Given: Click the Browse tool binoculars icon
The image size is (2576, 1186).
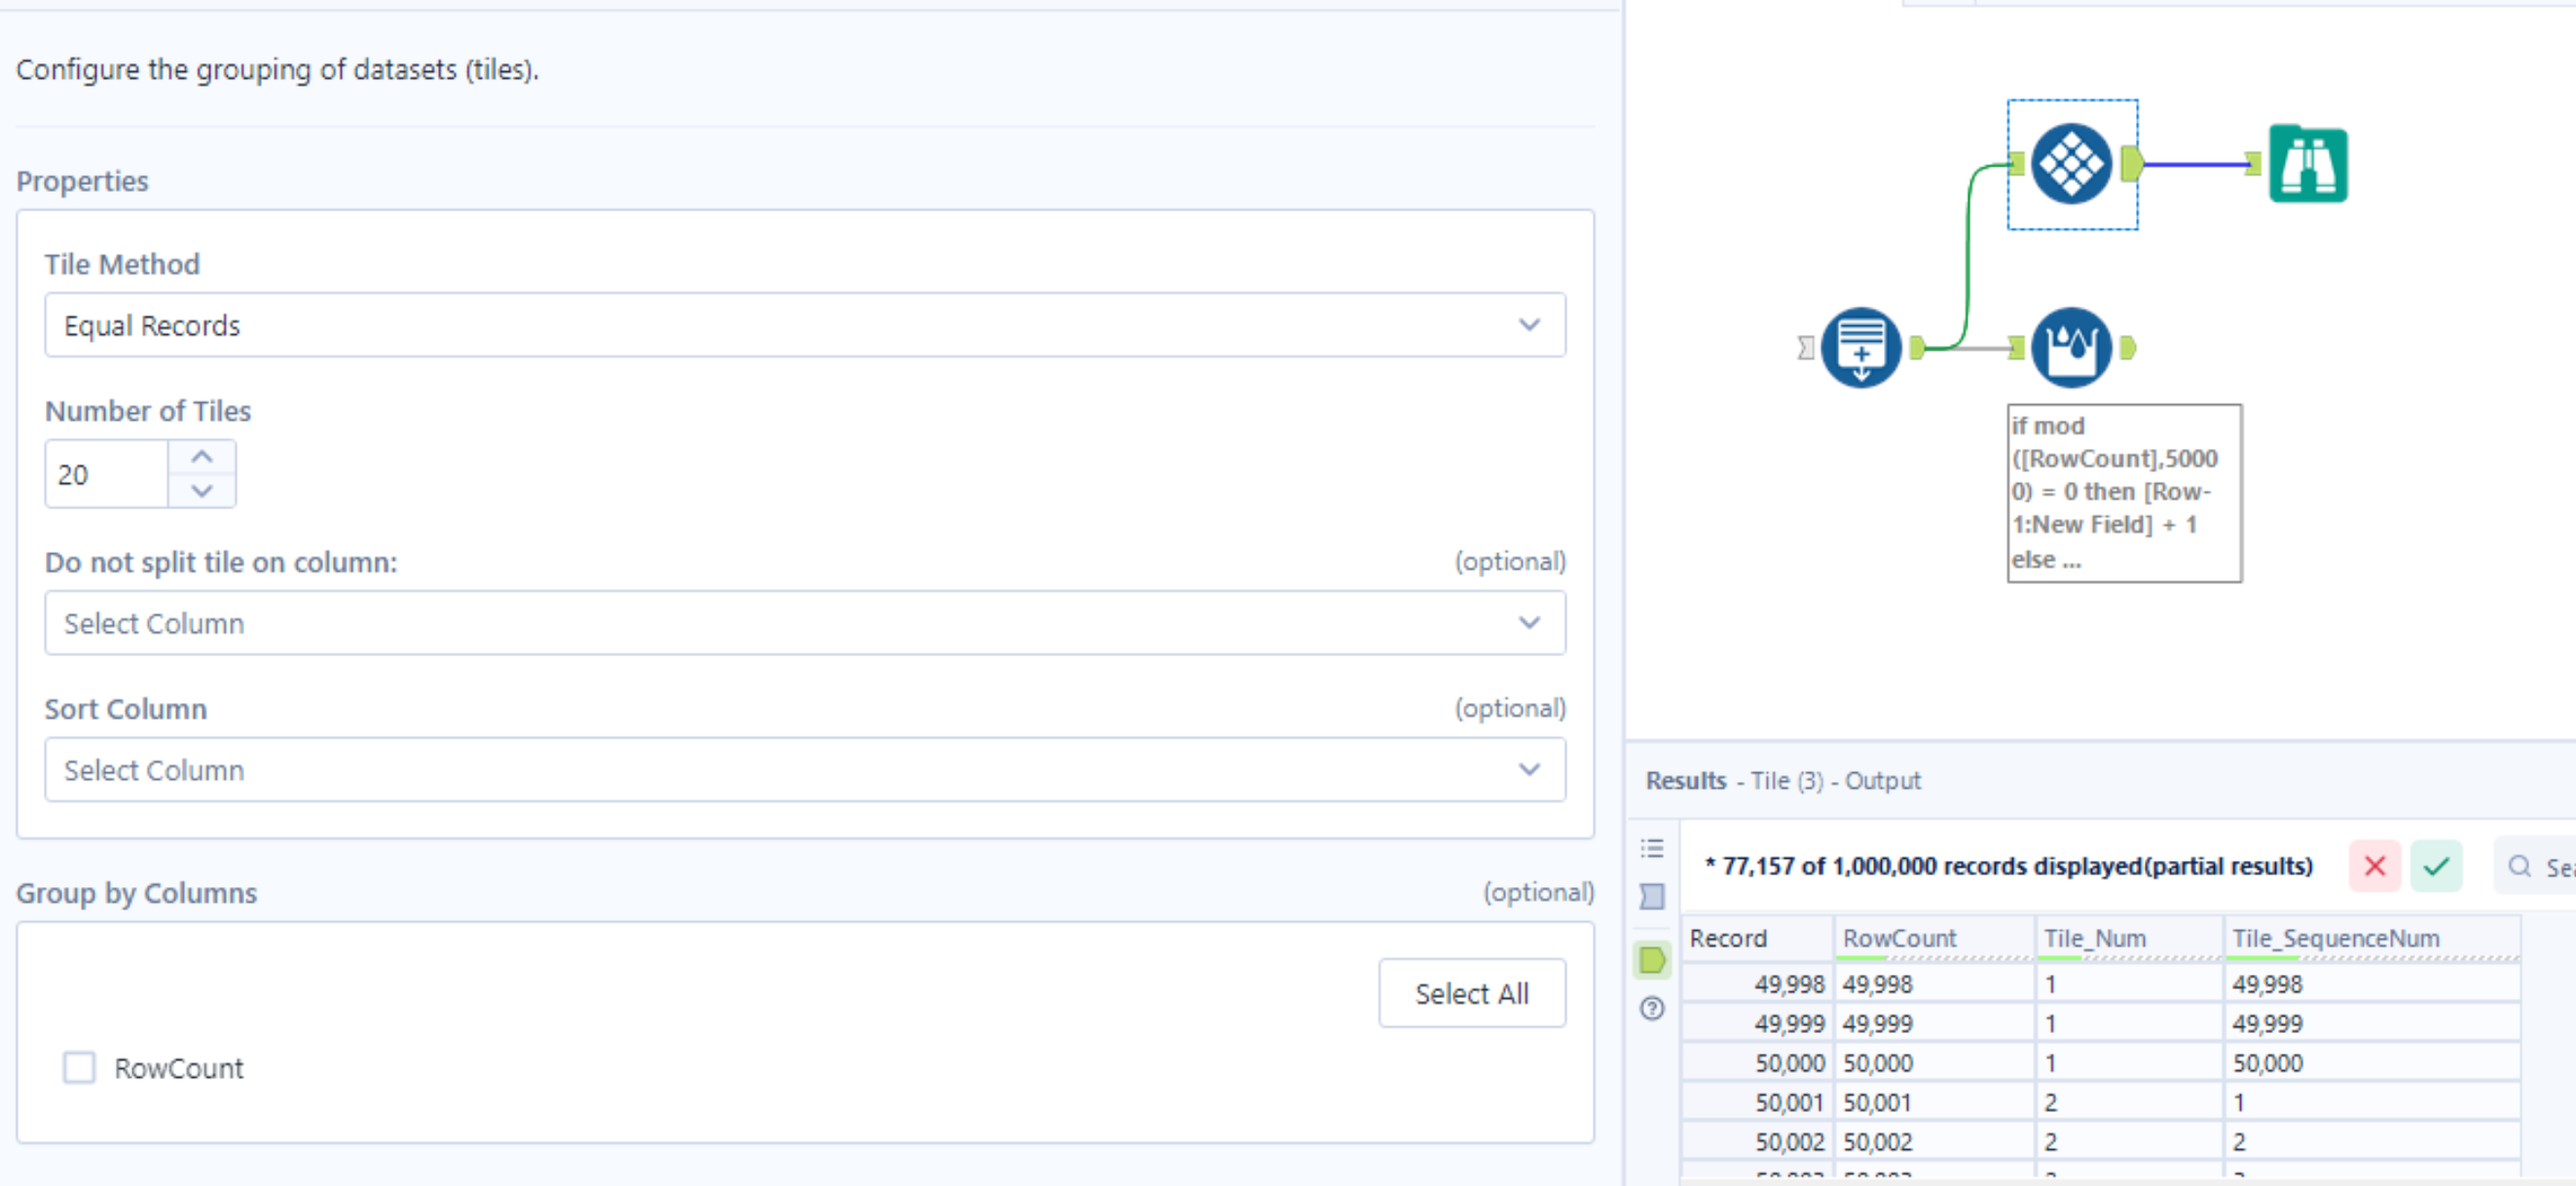Looking at the screenshot, I should (x=2307, y=165).
